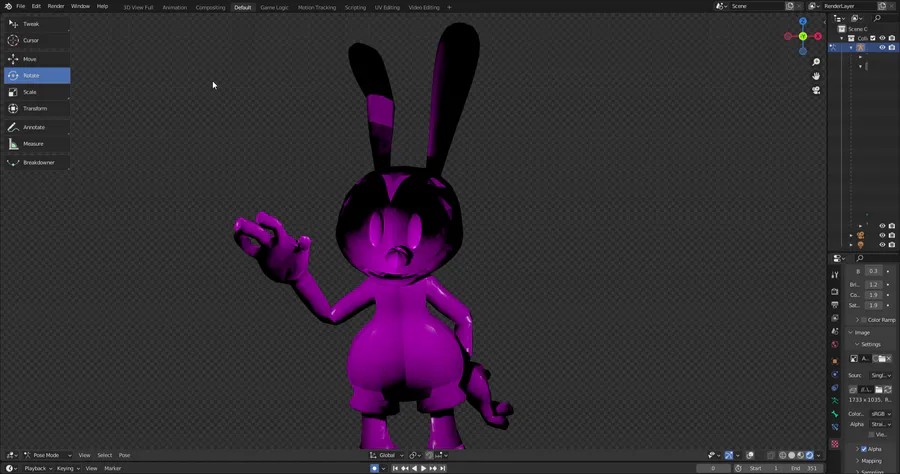The height and width of the screenshot is (474, 900).
Task: Click the Saturation value field
Action: click(x=873, y=305)
